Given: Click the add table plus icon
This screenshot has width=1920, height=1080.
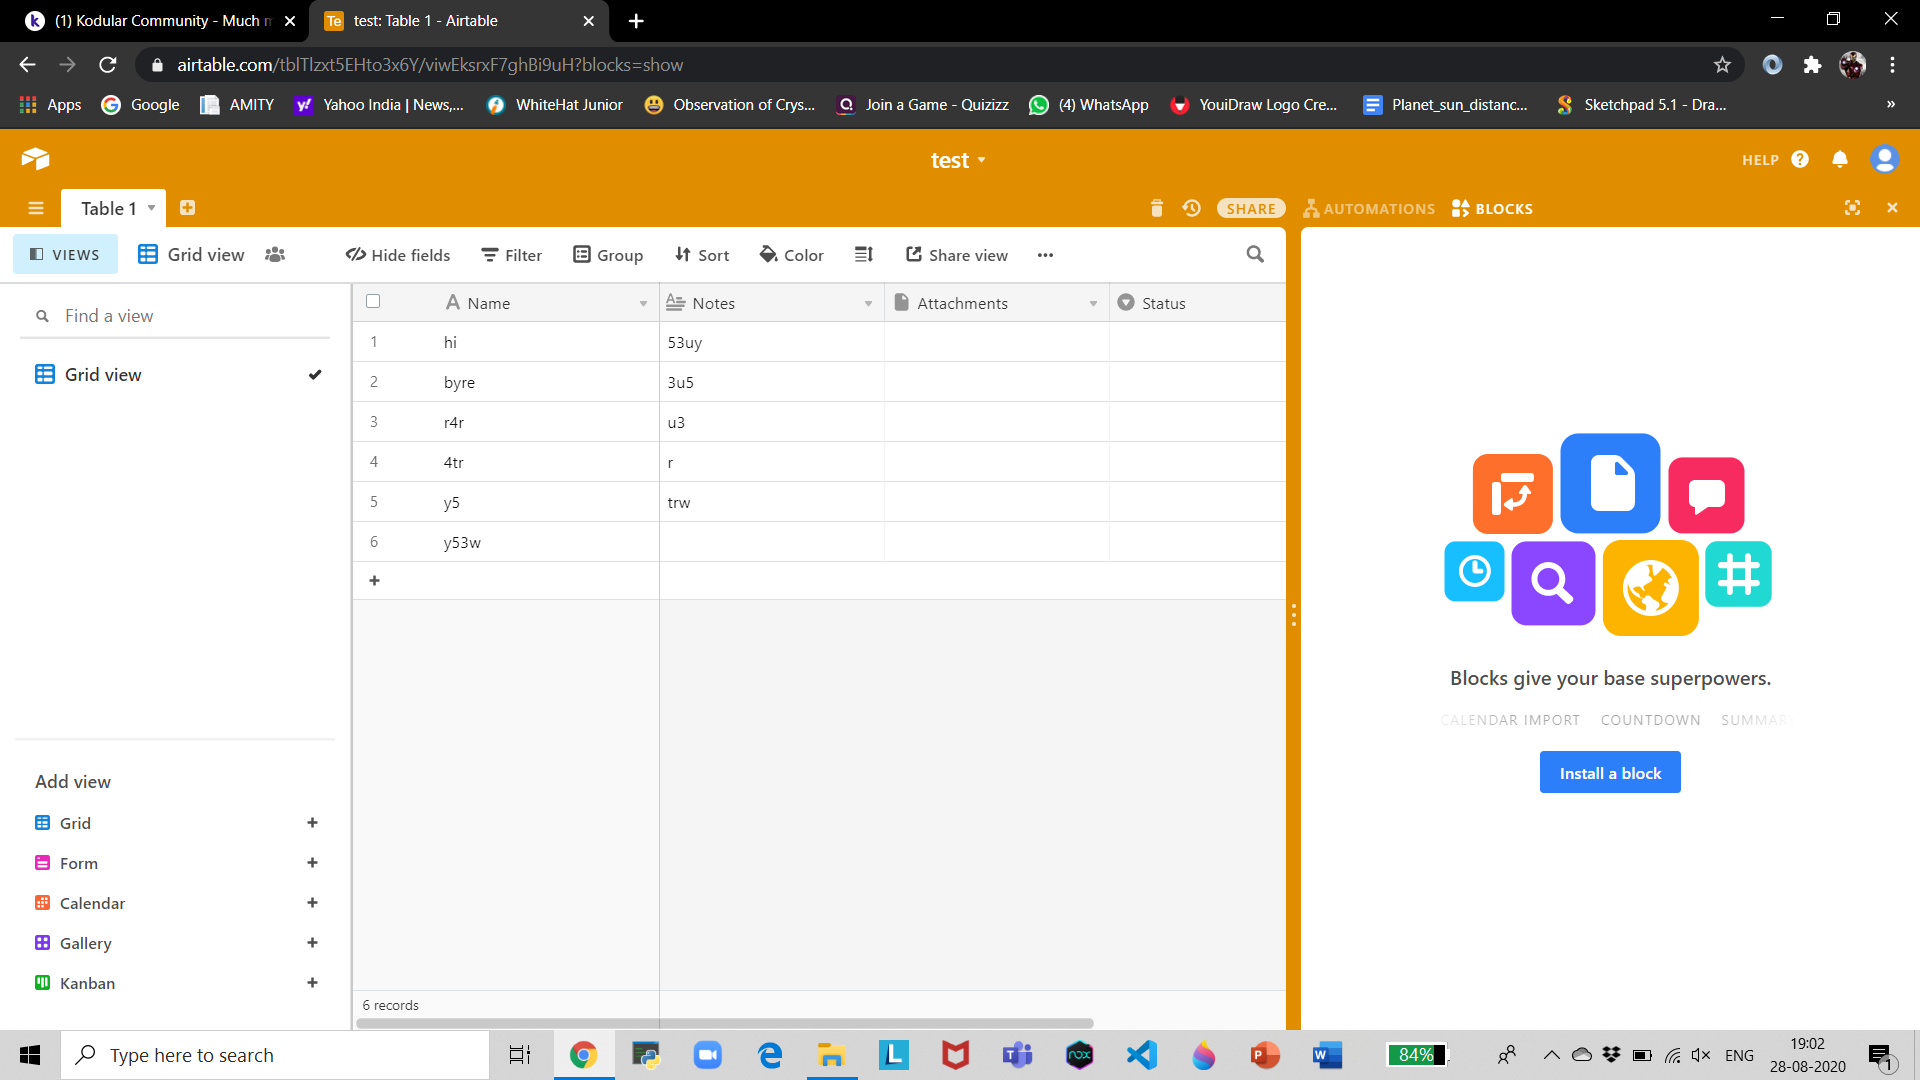Looking at the screenshot, I should pyautogui.click(x=187, y=208).
